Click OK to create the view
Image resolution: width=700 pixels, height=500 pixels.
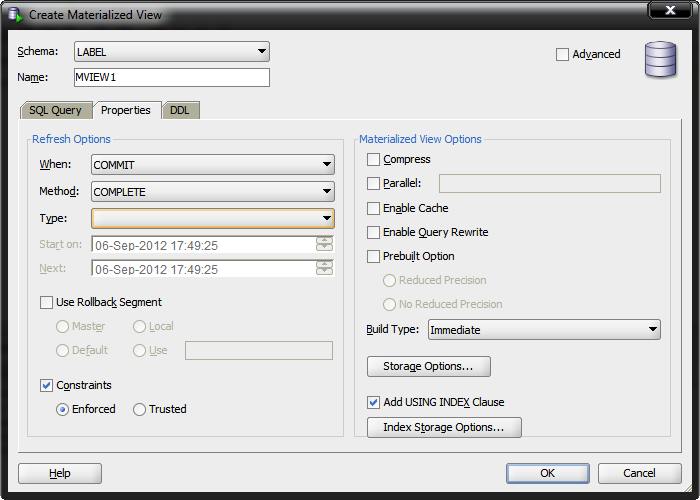pyautogui.click(x=547, y=473)
